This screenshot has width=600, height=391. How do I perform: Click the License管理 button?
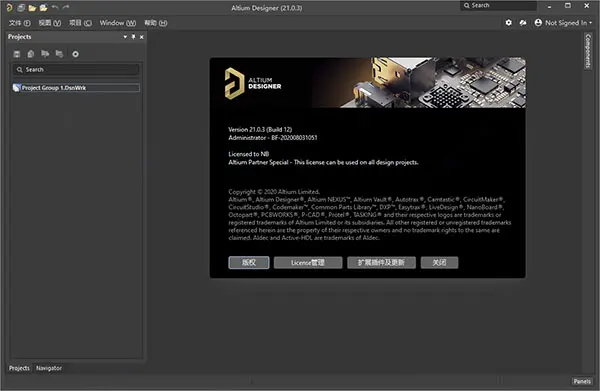(x=308, y=262)
